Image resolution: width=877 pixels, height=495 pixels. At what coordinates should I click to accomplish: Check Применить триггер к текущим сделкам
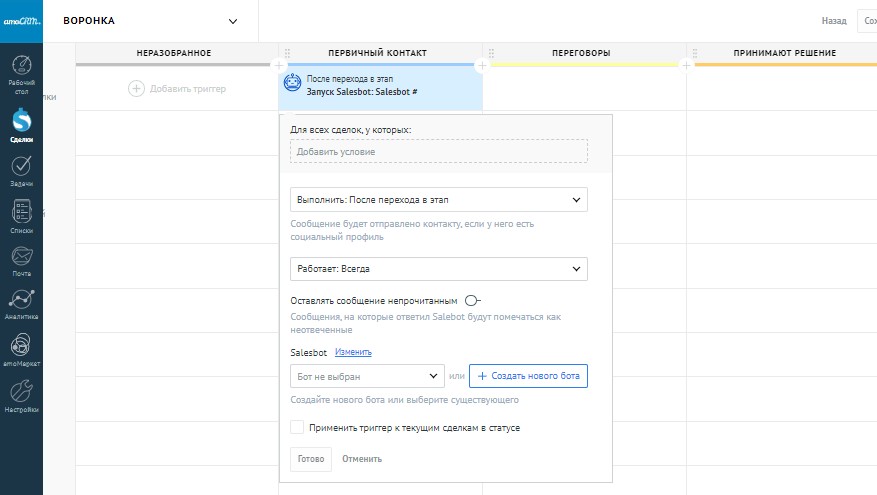pos(297,427)
